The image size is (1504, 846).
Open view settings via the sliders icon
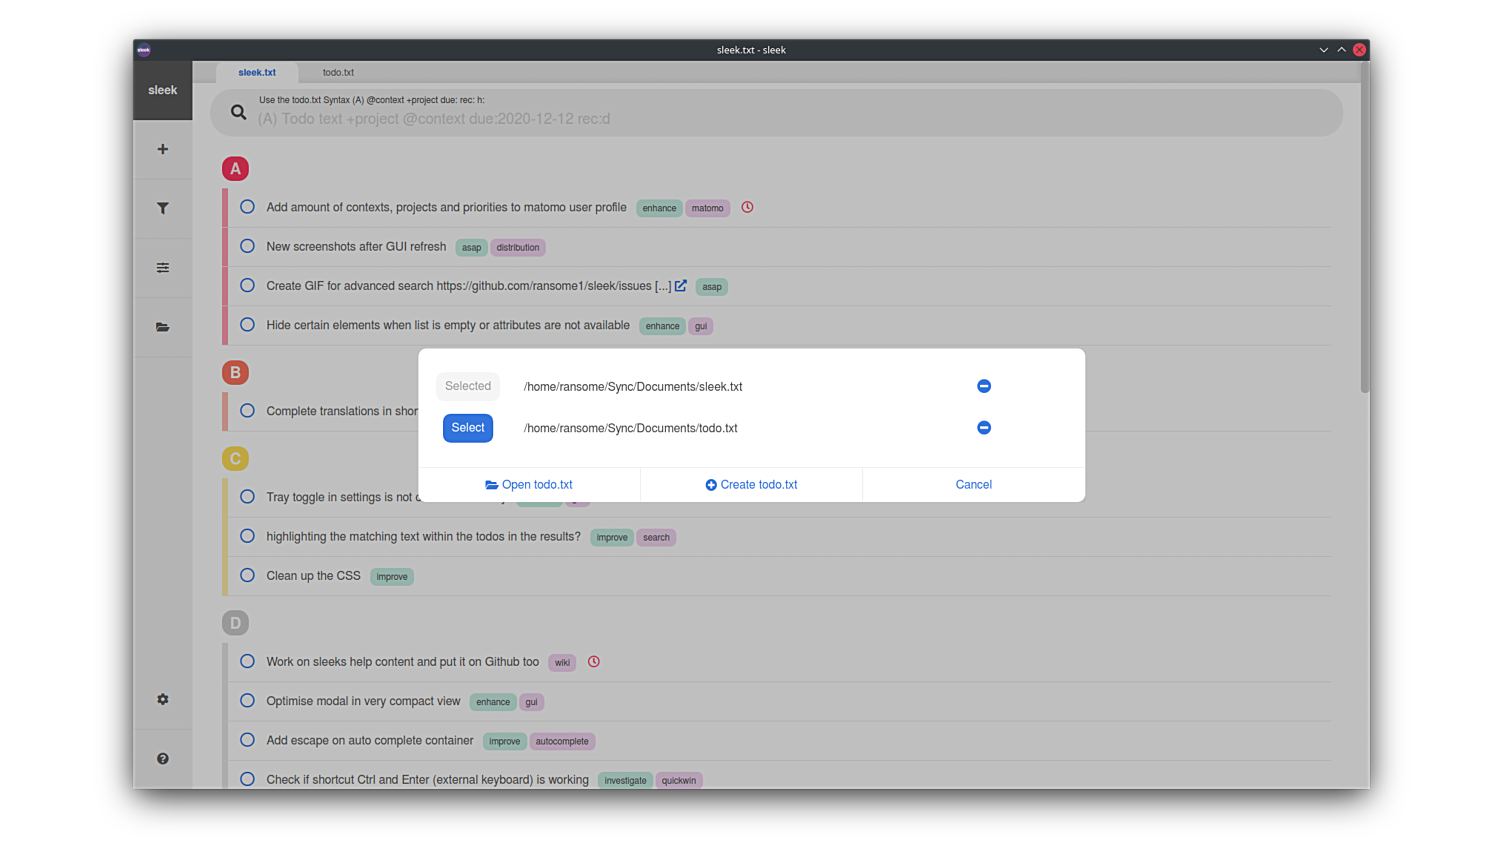pyautogui.click(x=162, y=267)
